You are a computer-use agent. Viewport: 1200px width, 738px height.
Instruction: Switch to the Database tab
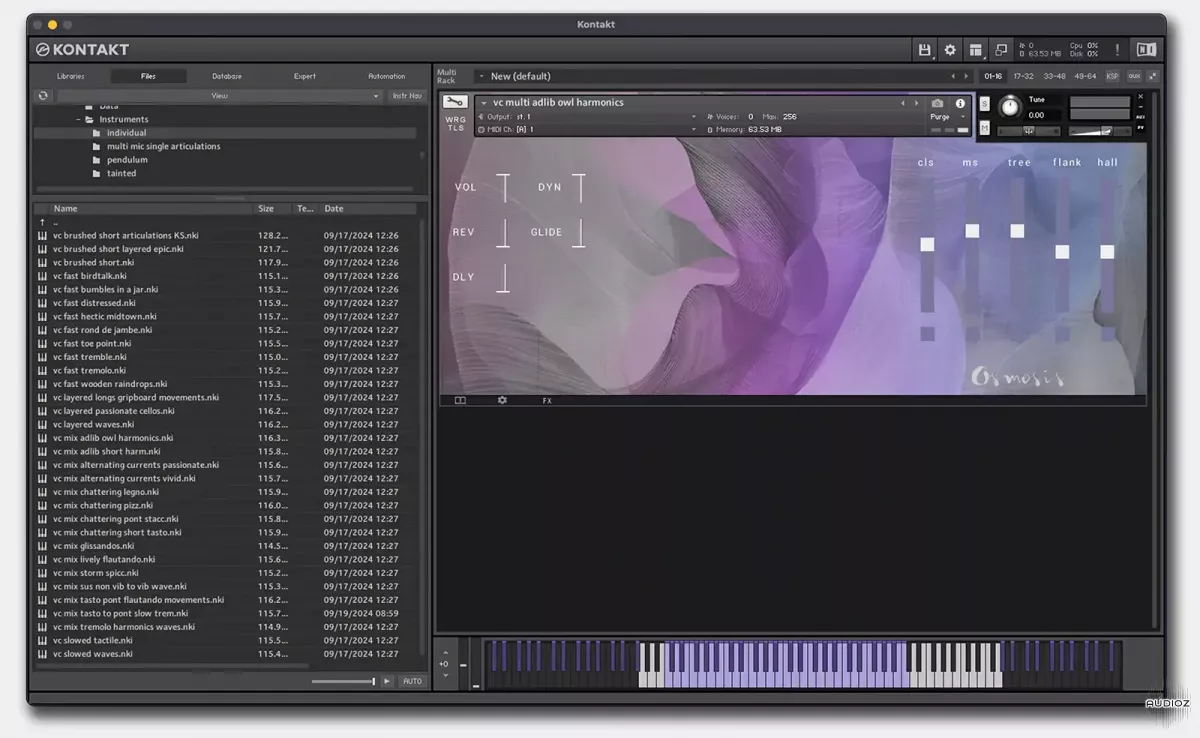[227, 76]
